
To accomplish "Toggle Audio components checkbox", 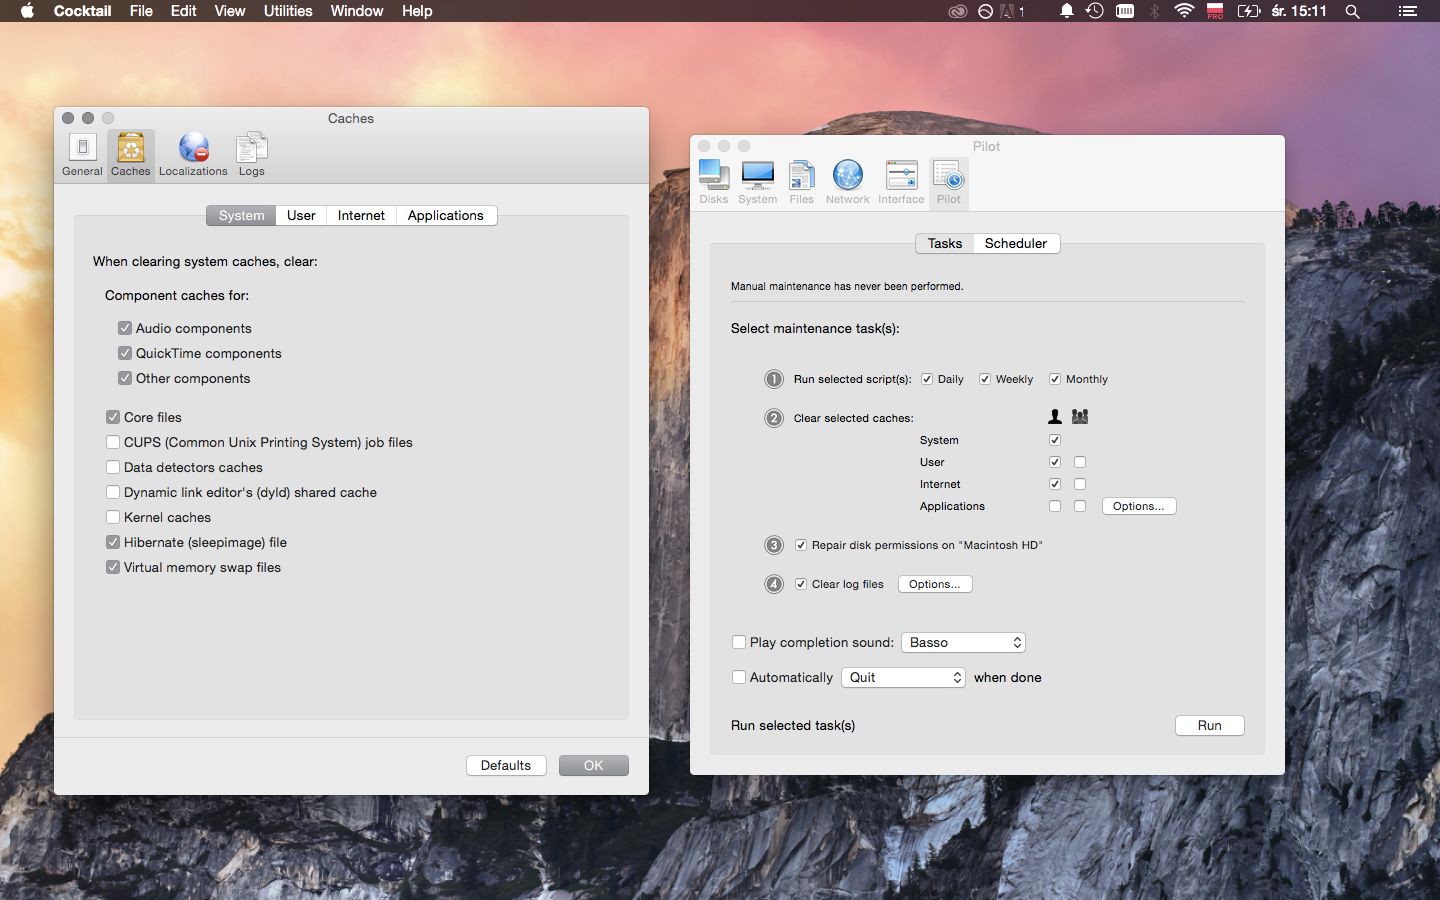I will click(x=125, y=328).
